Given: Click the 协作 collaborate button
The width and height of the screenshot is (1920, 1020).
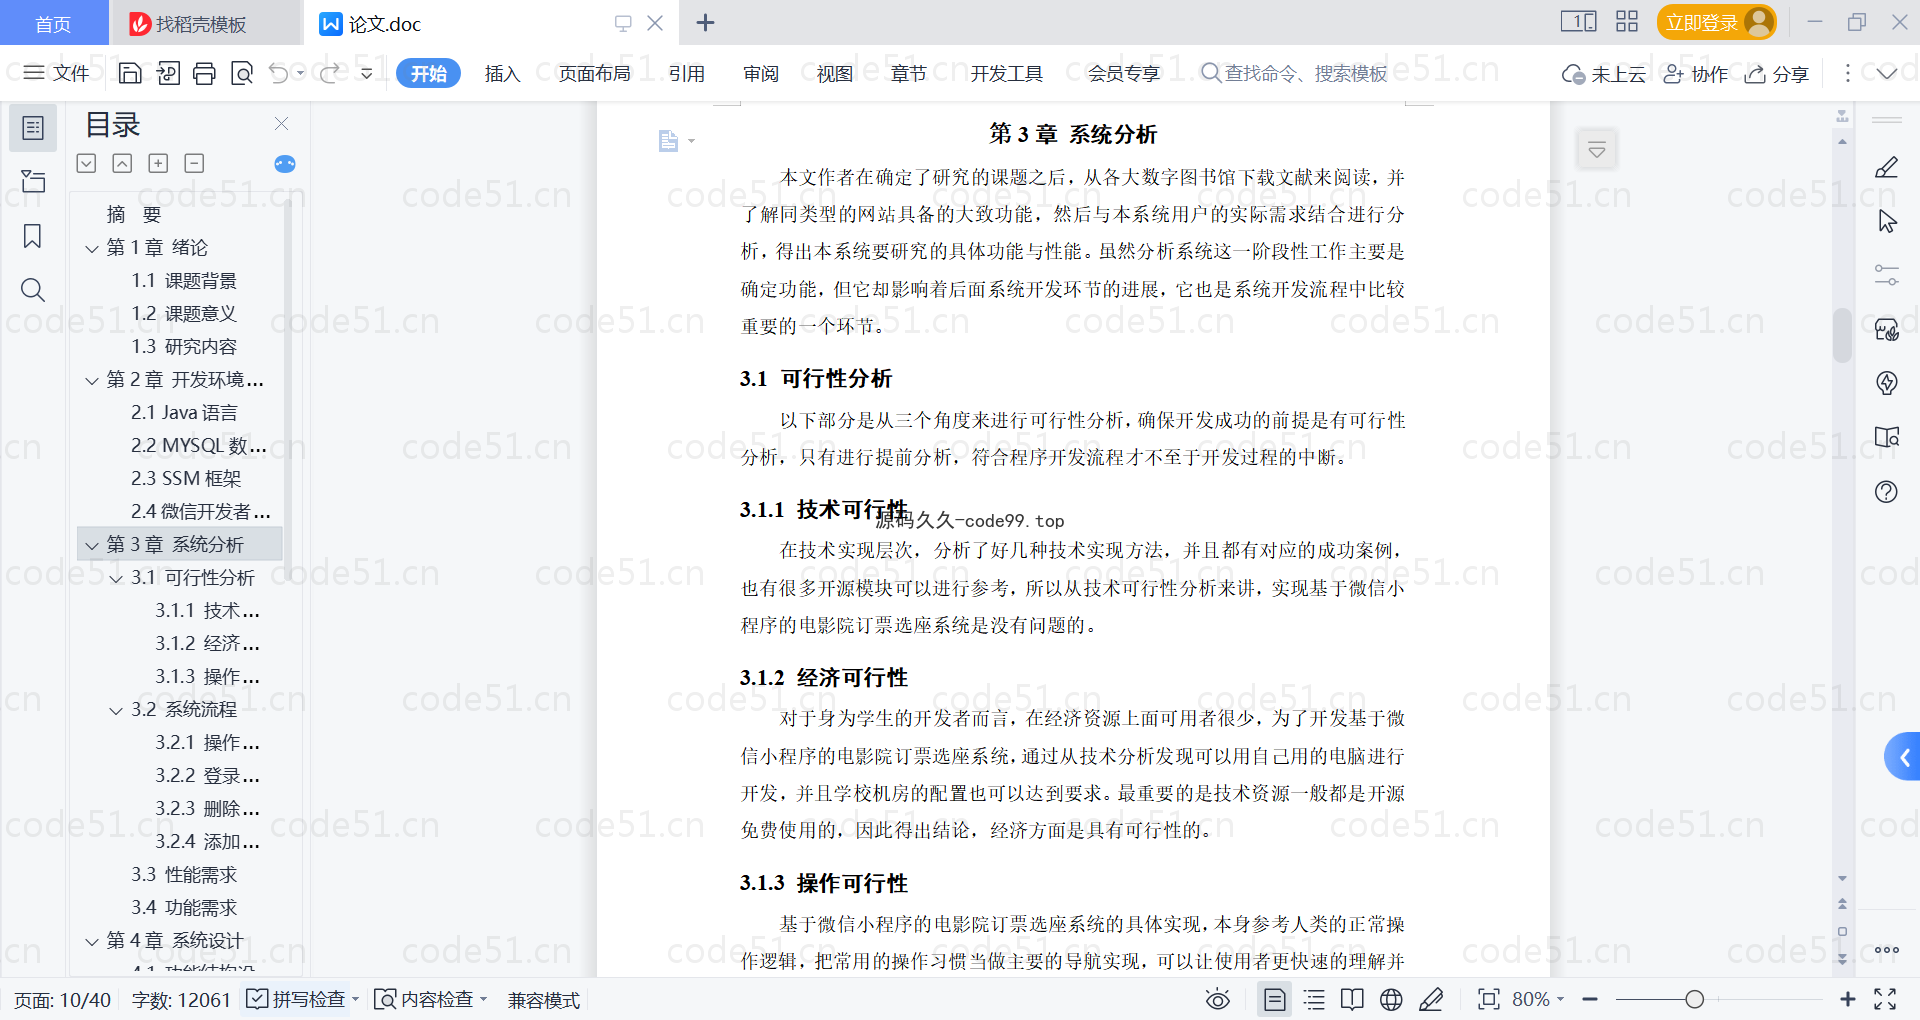Looking at the screenshot, I should (x=1696, y=74).
